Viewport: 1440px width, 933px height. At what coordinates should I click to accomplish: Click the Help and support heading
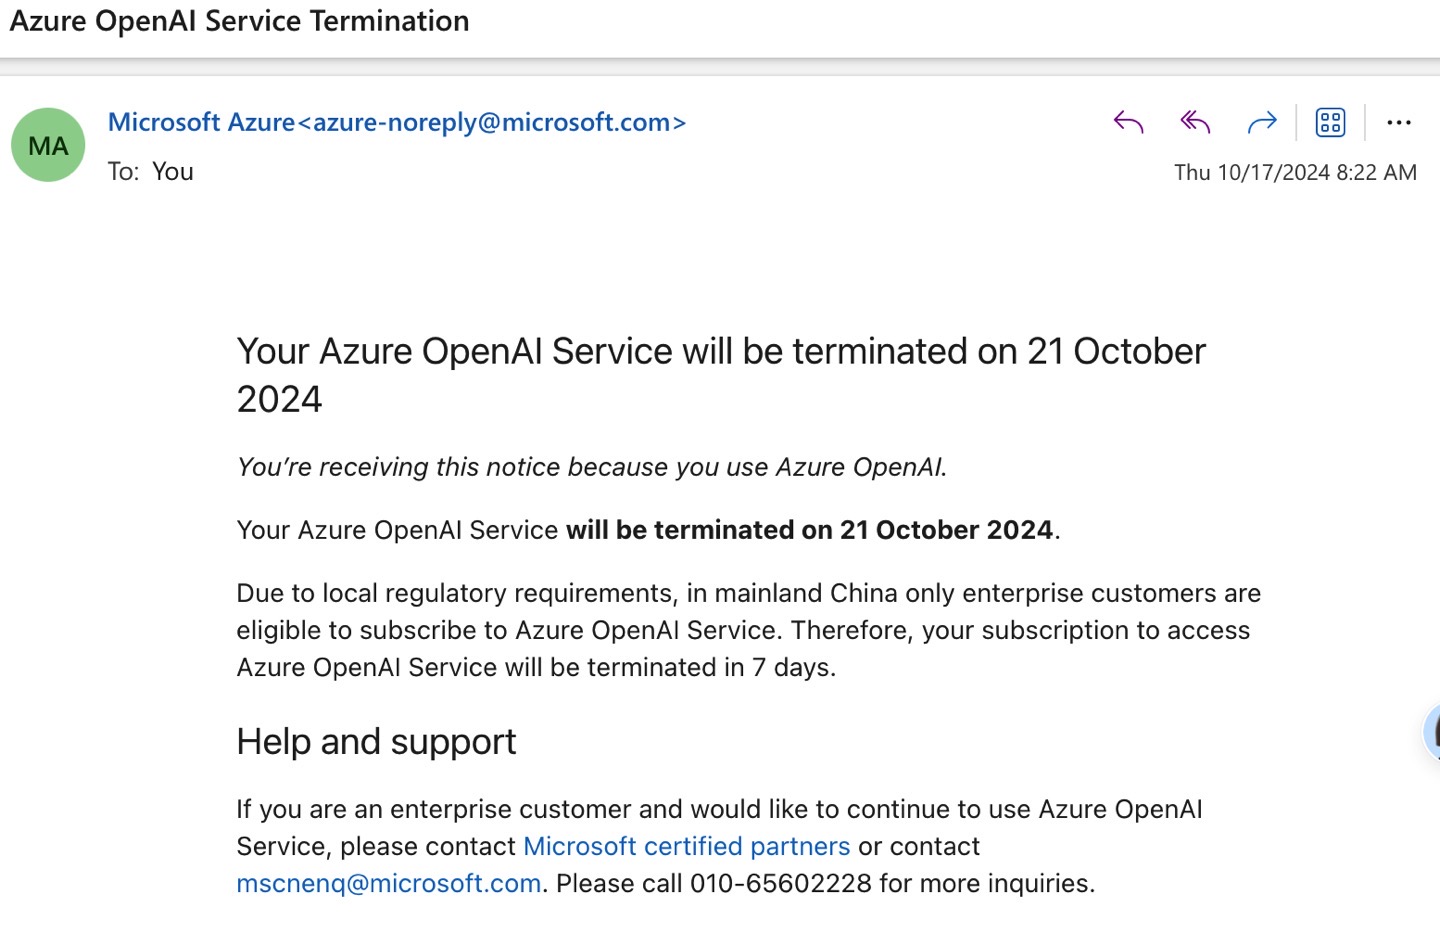click(x=376, y=742)
